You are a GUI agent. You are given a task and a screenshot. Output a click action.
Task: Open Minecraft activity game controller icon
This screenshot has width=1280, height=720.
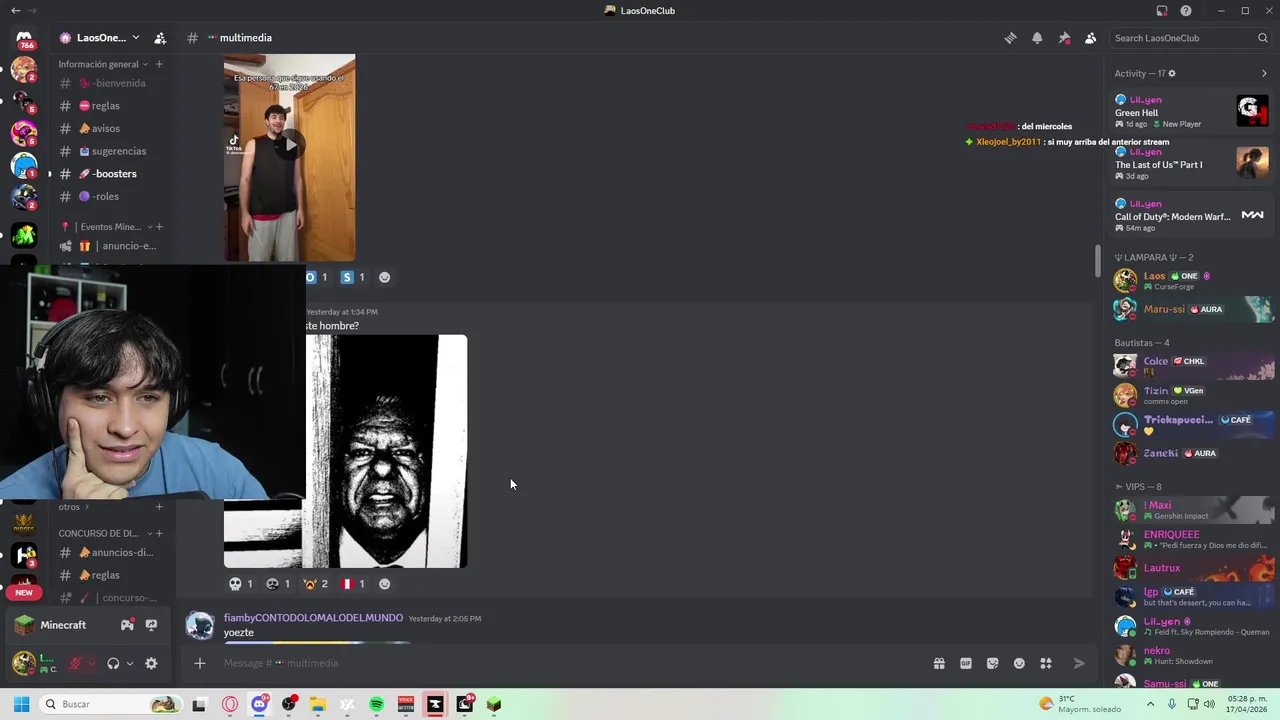click(127, 625)
